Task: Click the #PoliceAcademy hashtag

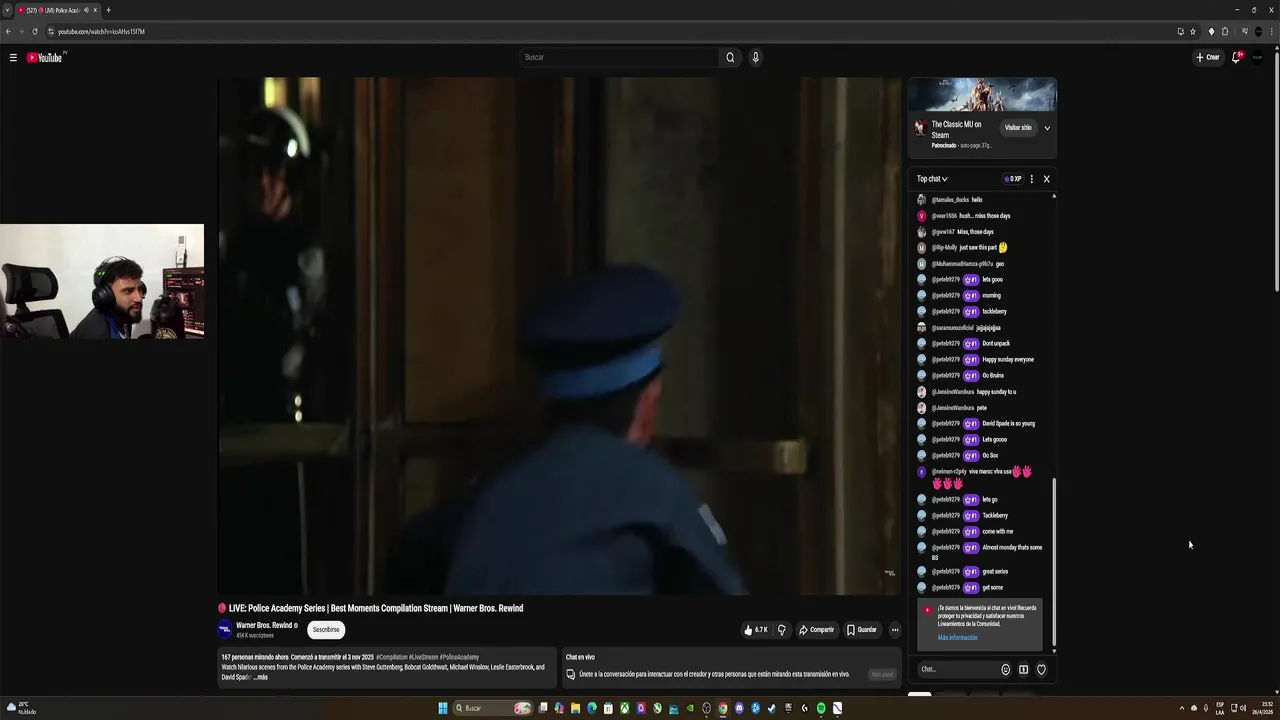Action: 458,657
